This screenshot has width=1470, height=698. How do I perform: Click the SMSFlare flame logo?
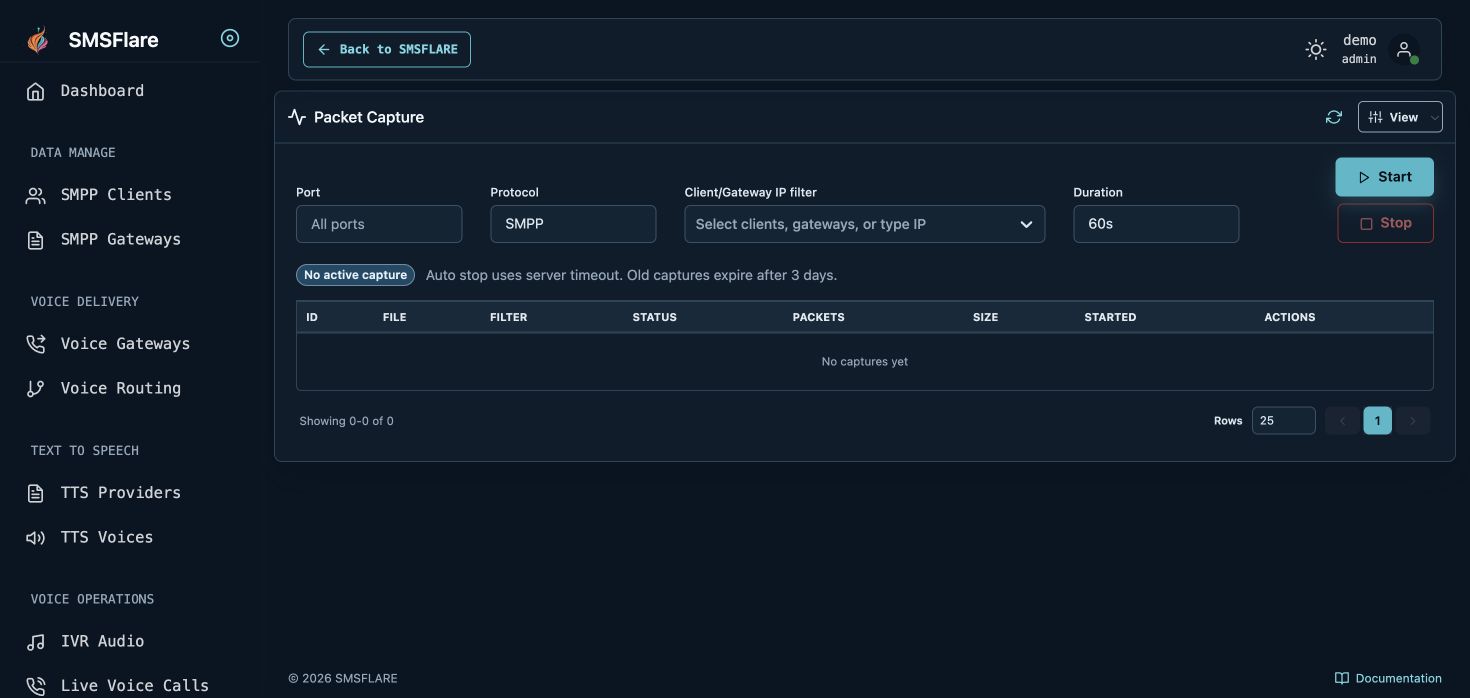(37, 40)
